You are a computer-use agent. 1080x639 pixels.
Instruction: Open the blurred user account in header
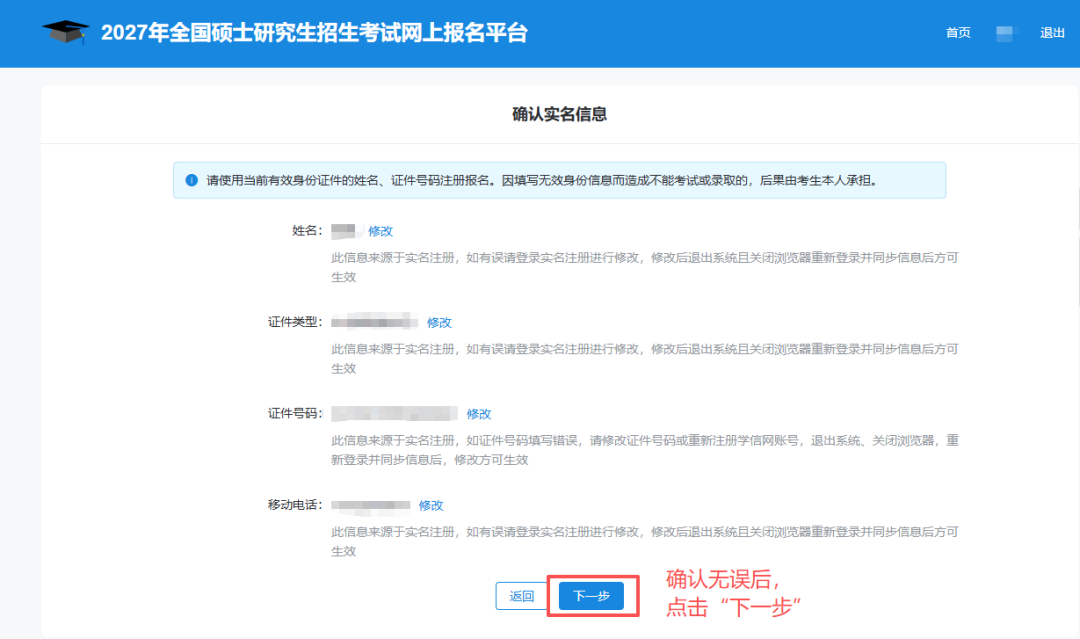pyautogui.click(x=1006, y=32)
